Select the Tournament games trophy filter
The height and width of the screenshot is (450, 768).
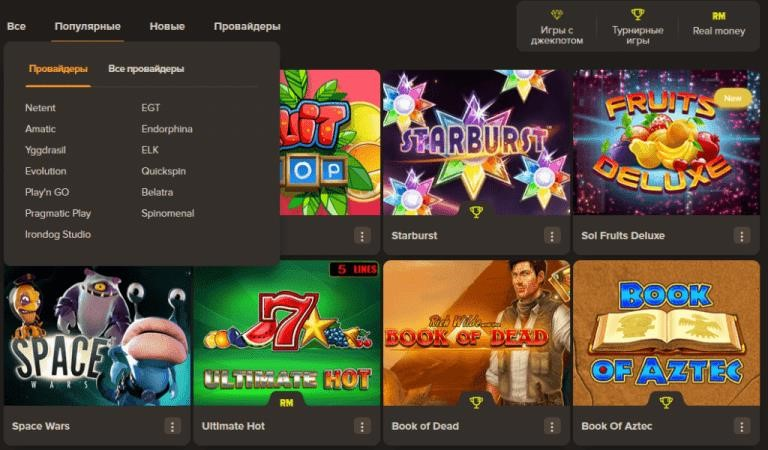click(637, 27)
